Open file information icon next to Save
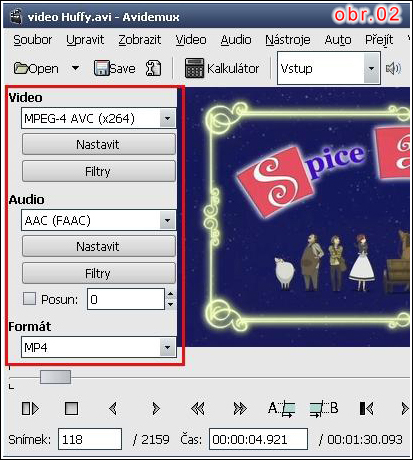Screen dimensions: 413x460 (153, 68)
